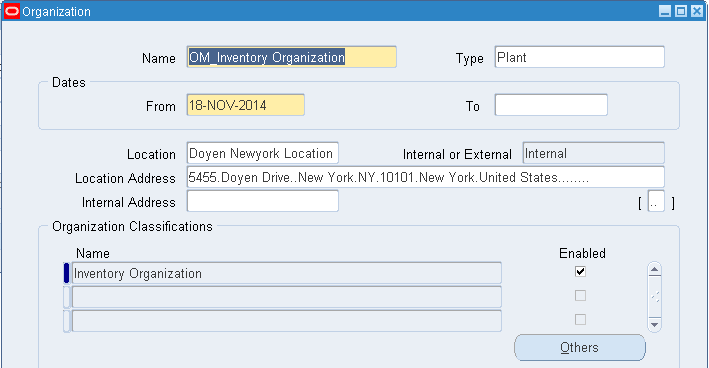
Task: Select the second classification name row
Action: [287, 297]
